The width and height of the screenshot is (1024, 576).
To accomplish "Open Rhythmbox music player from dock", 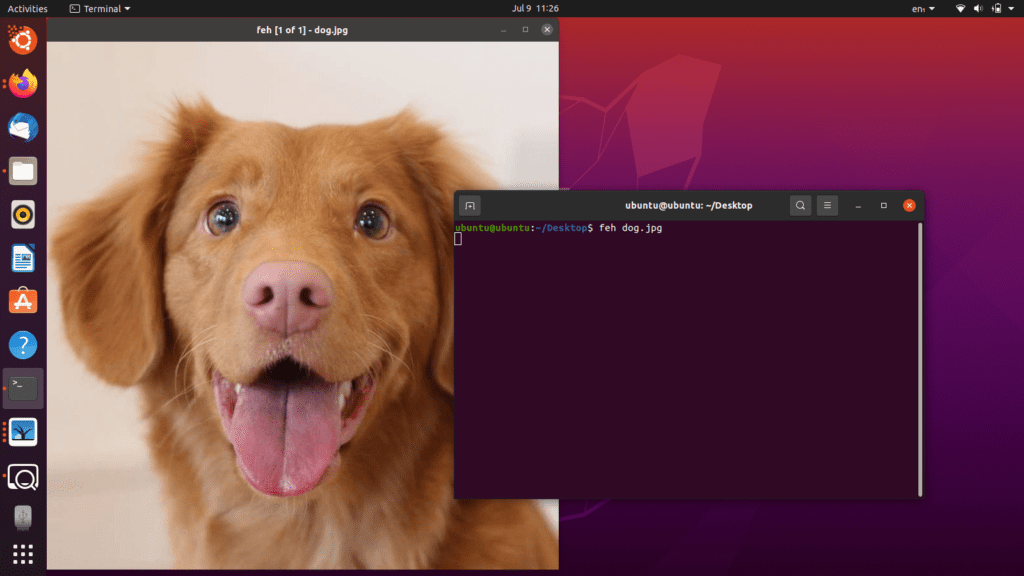I will (x=22, y=214).
